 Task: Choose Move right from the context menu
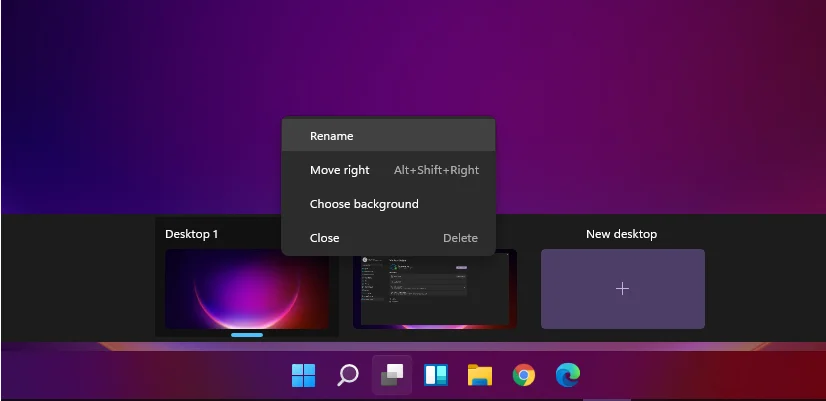click(339, 170)
